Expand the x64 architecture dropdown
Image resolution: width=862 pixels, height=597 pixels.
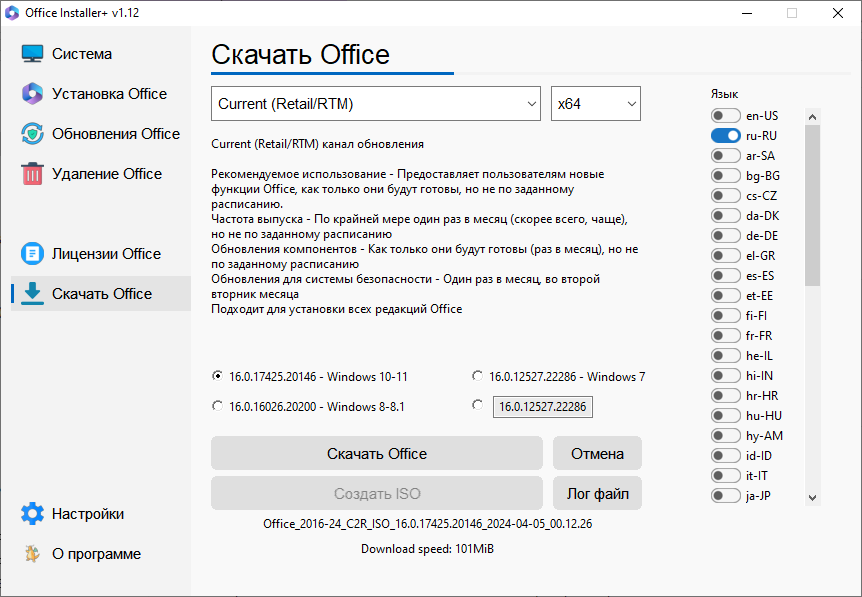coord(595,104)
